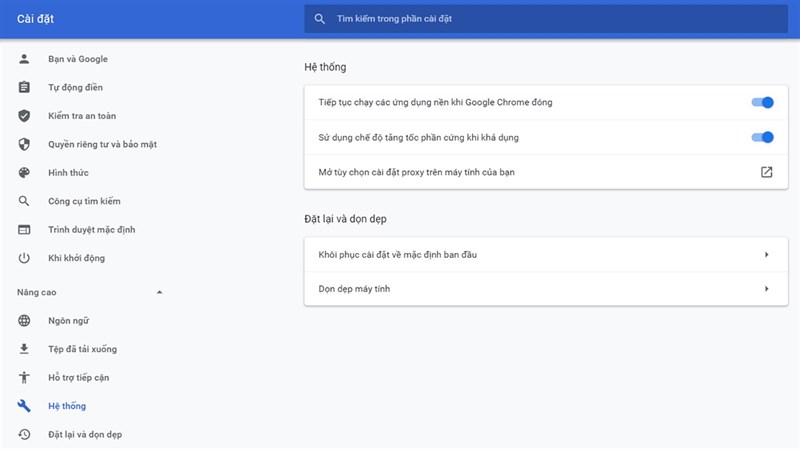Click the globe icon for Ngôn ngữ
This screenshot has height=450, width=800.
tap(25, 320)
